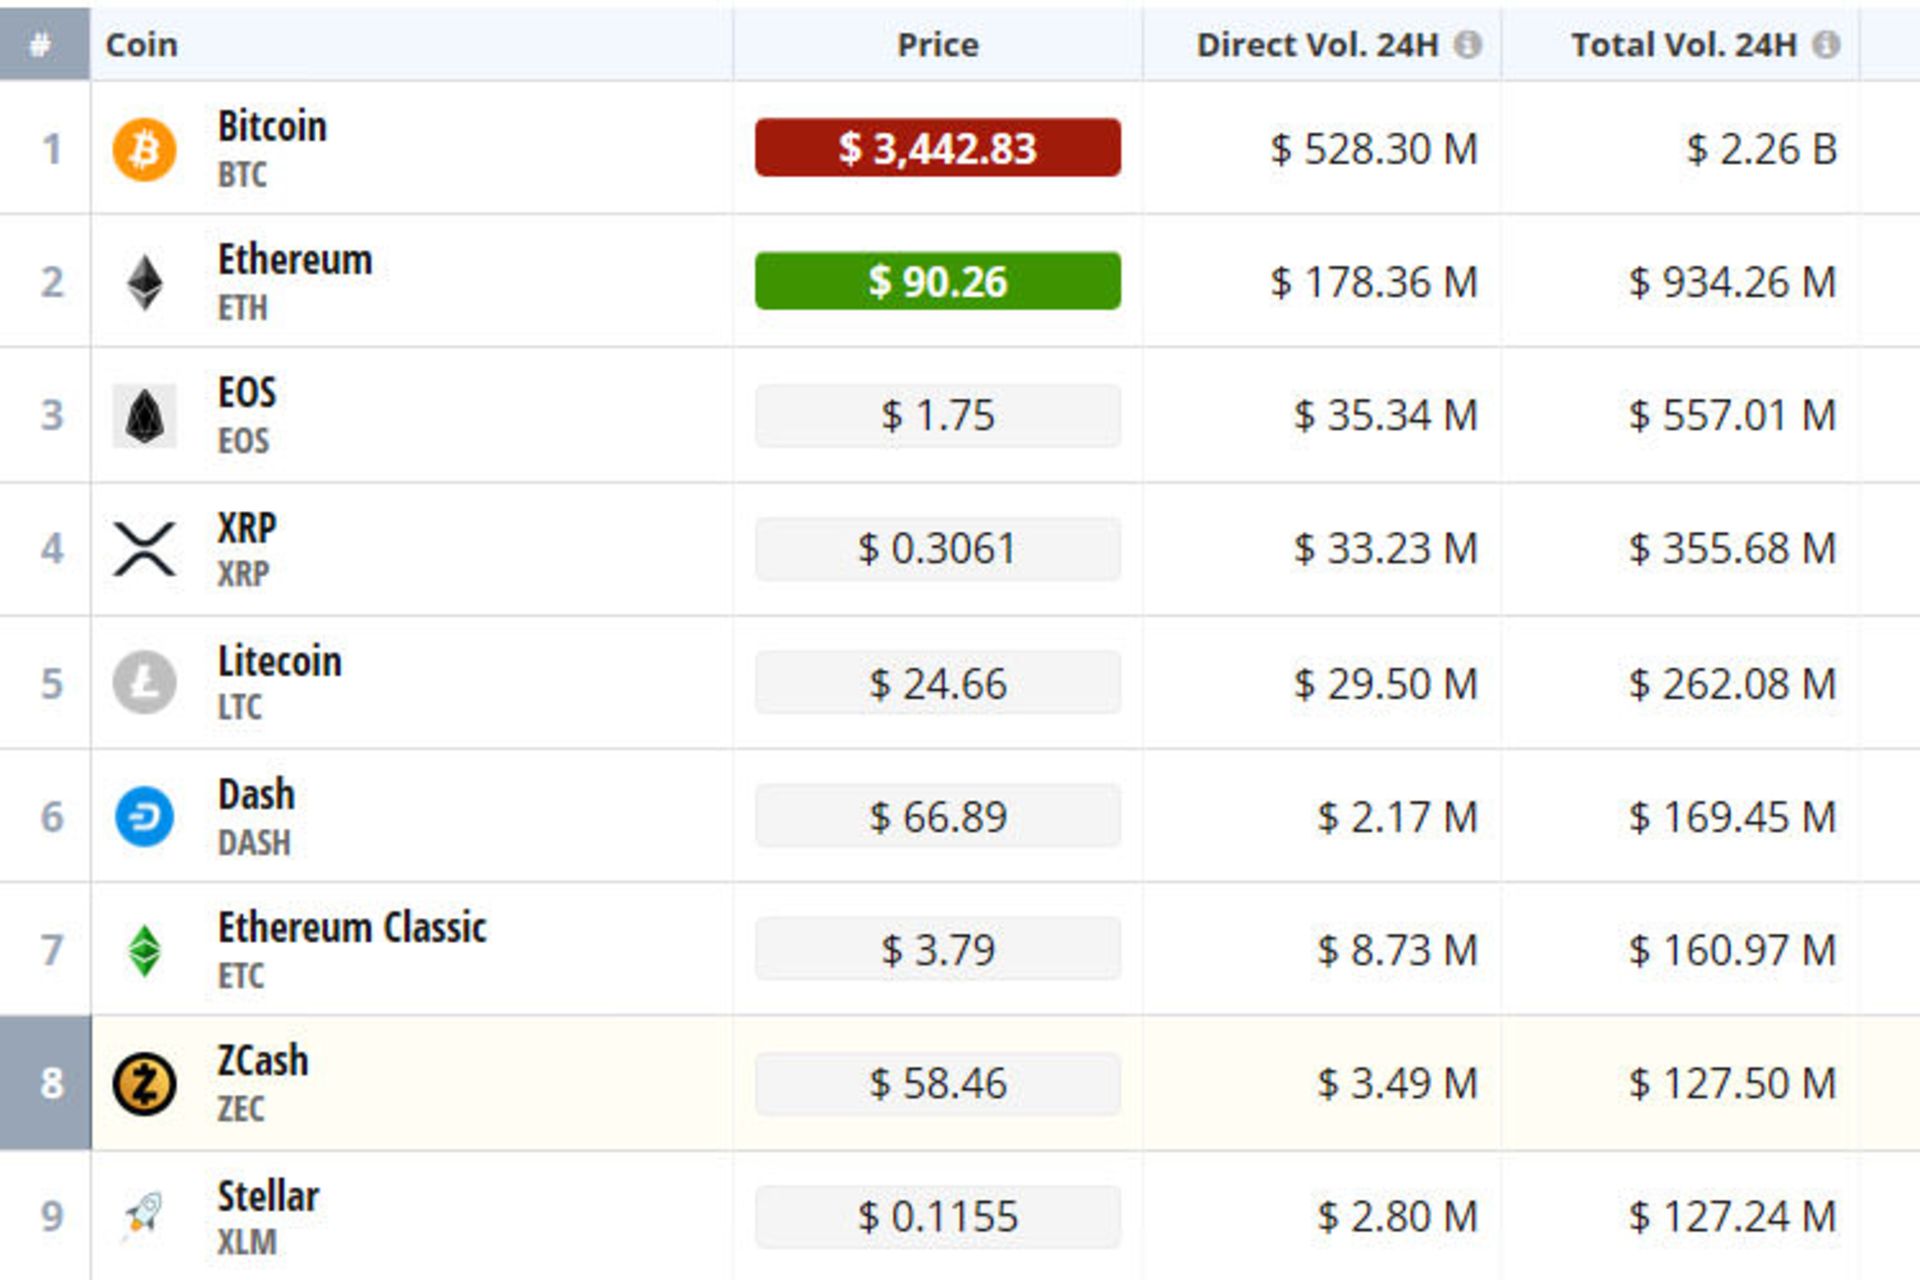The height and width of the screenshot is (1280, 1920).
Task: Click the red Bitcoin price badge
Action: (937, 148)
